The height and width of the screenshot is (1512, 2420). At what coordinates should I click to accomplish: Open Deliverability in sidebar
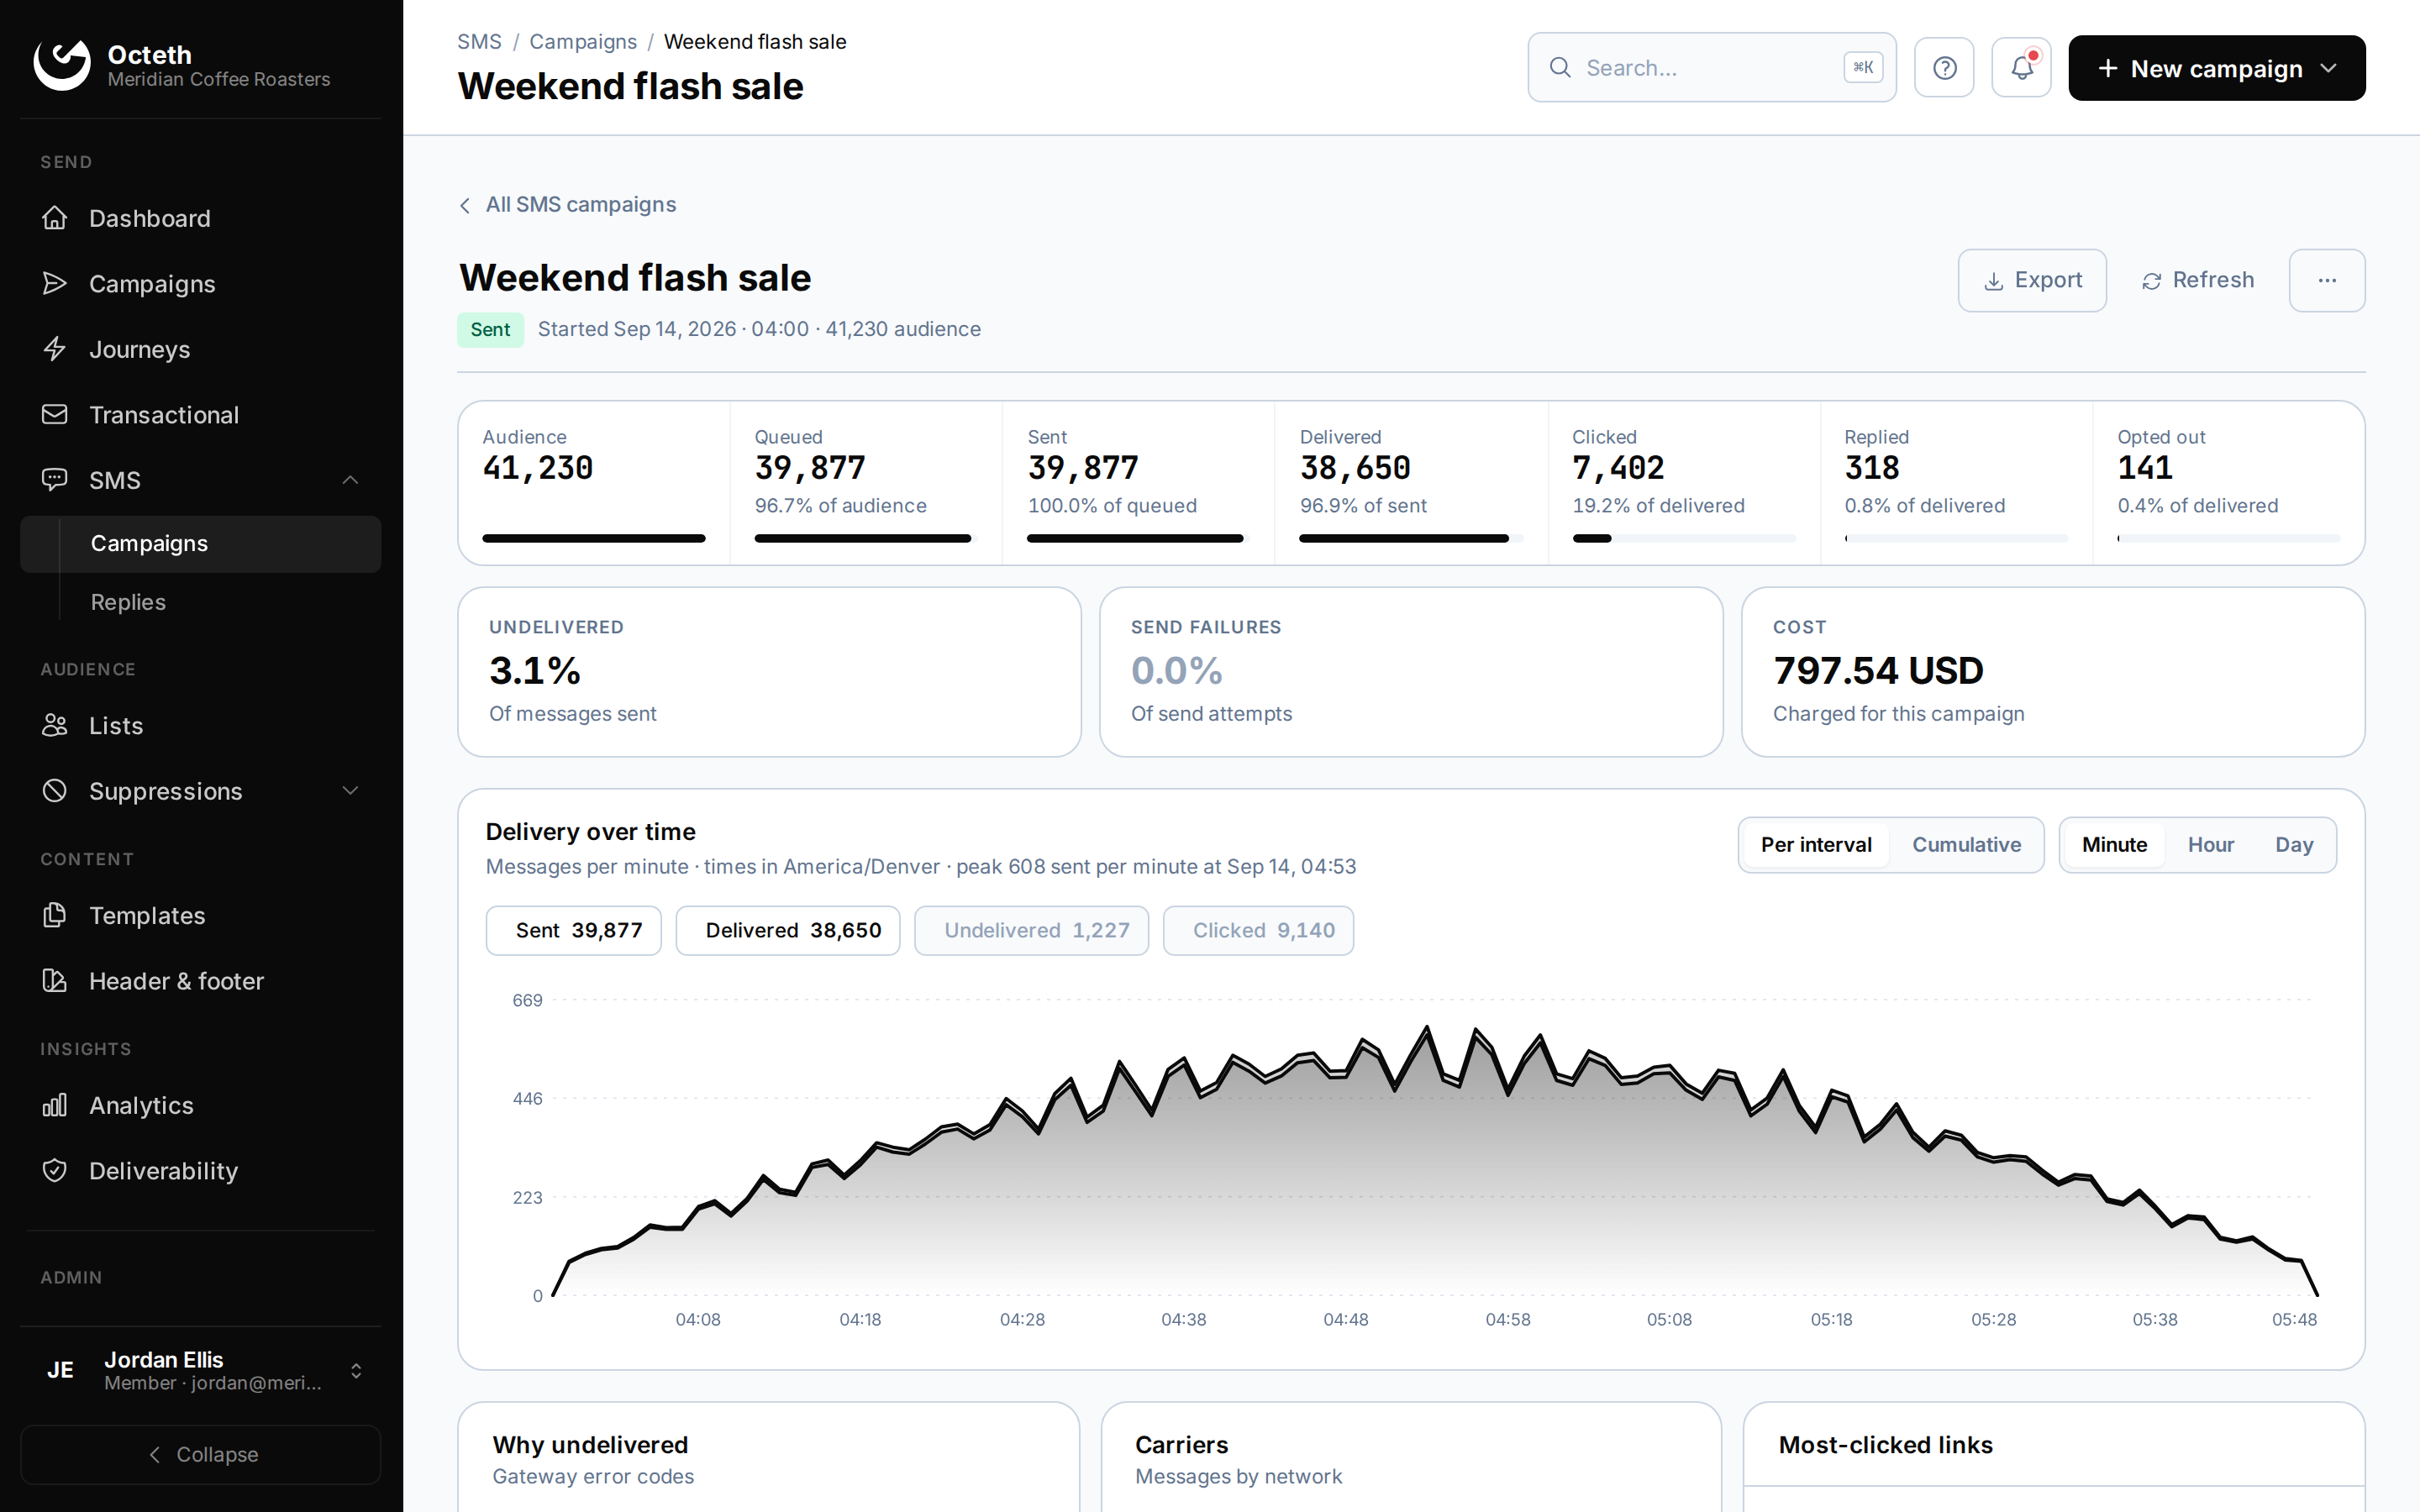click(200, 1171)
